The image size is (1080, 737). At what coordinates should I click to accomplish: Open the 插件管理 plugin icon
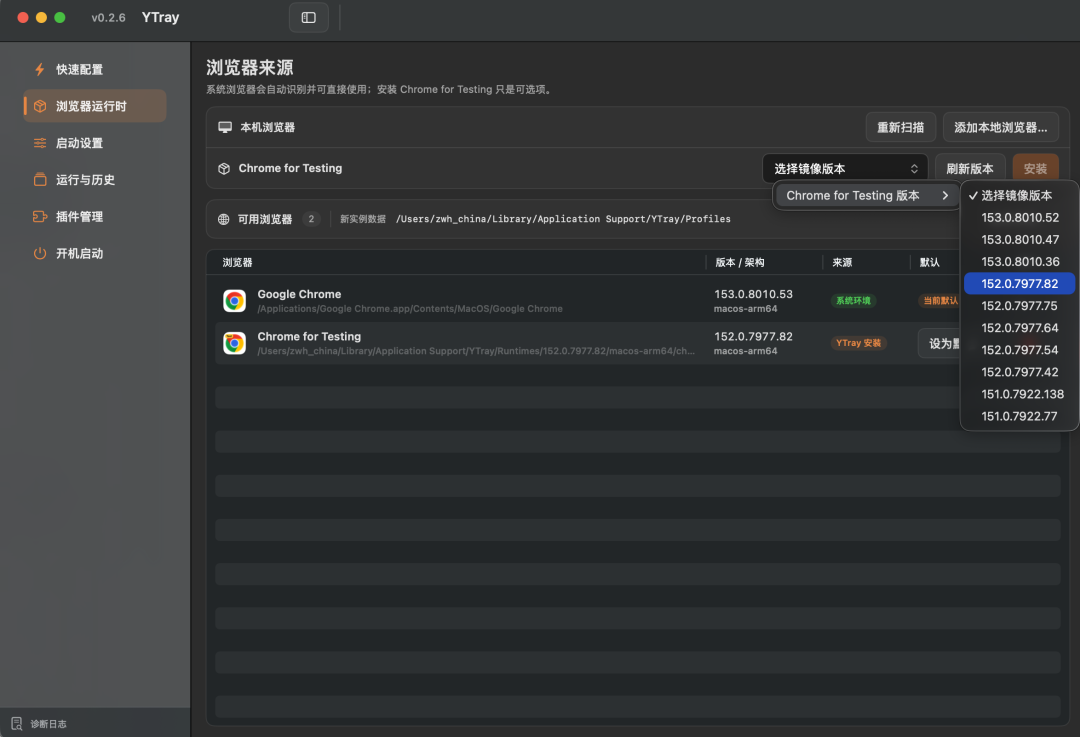40,216
